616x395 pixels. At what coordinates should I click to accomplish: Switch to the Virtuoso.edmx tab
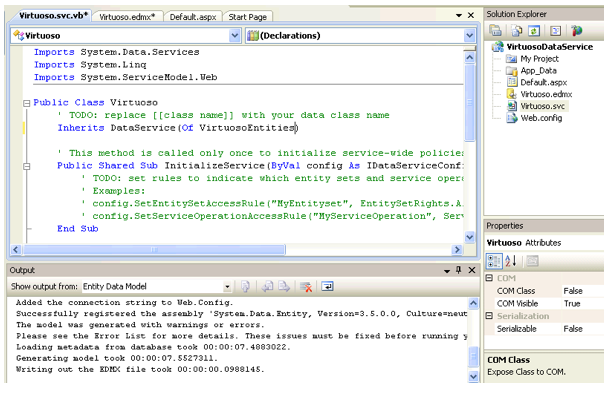[127, 17]
